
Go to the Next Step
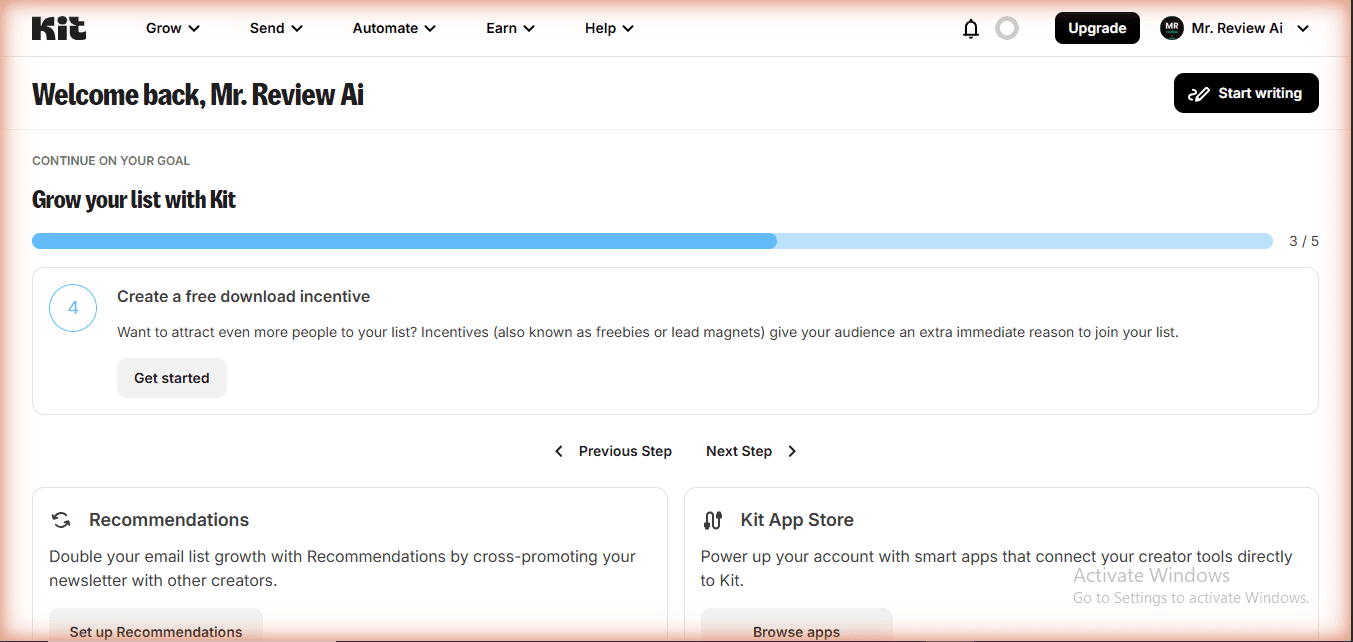click(x=751, y=451)
